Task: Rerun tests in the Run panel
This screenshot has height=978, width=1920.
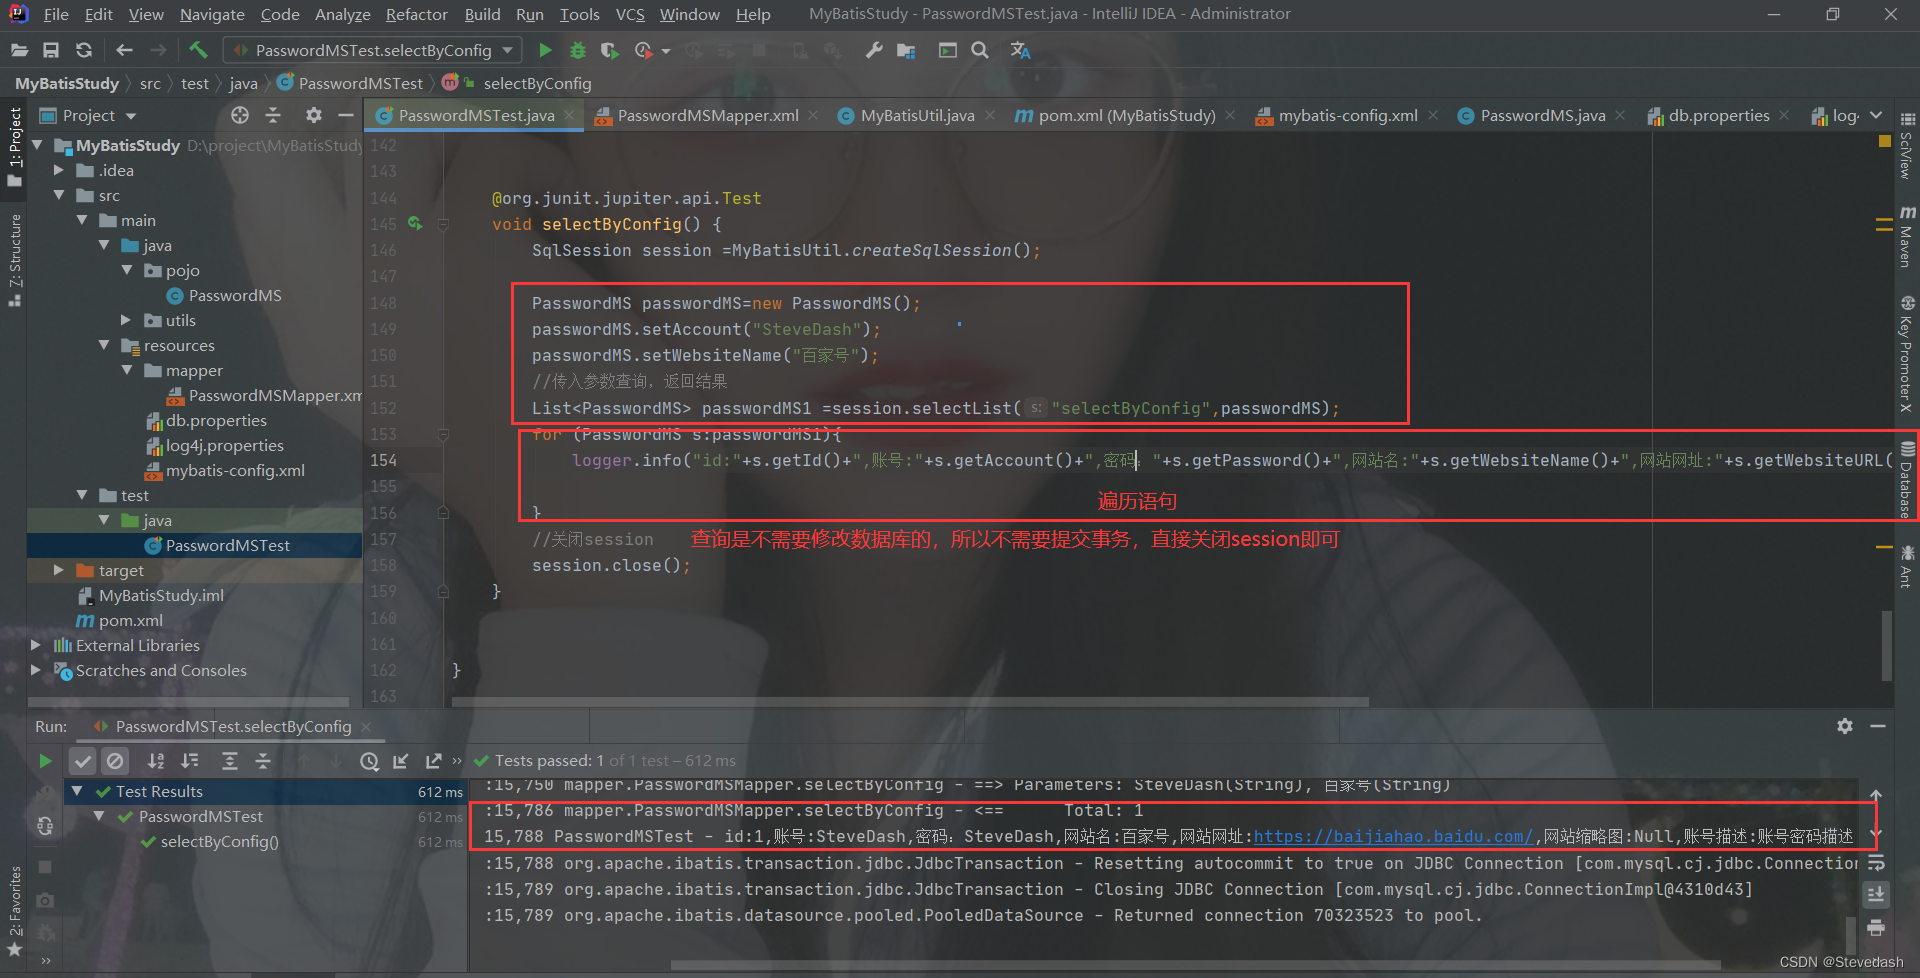Action: [45, 761]
